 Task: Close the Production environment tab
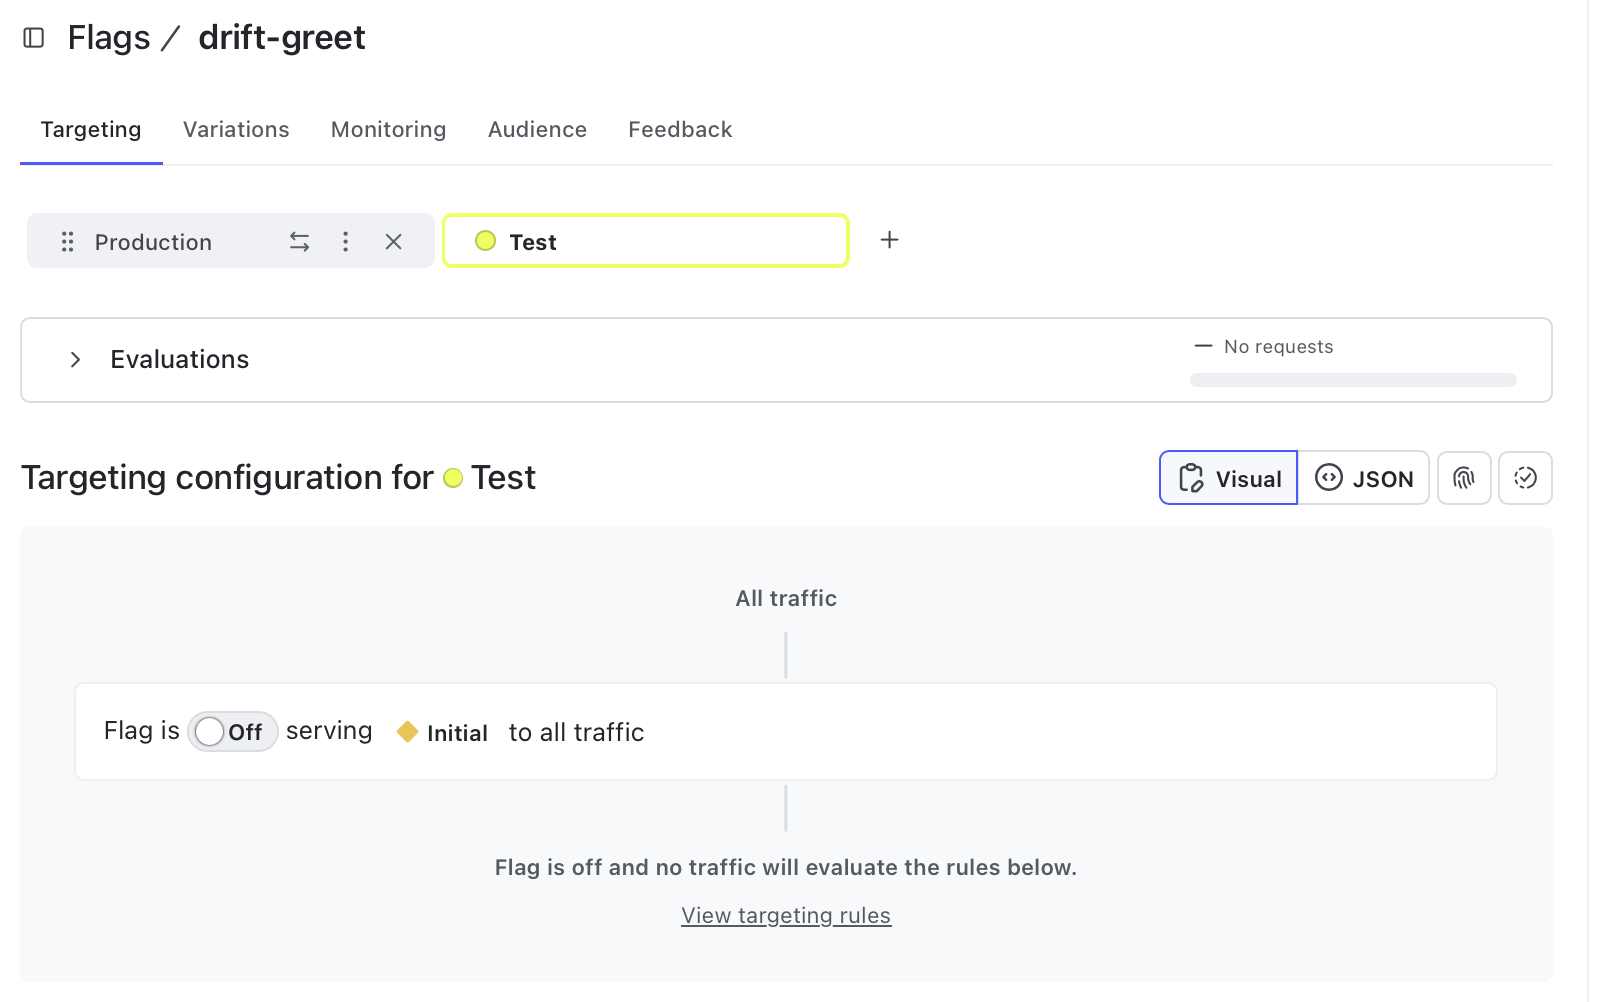[x=393, y=242]
